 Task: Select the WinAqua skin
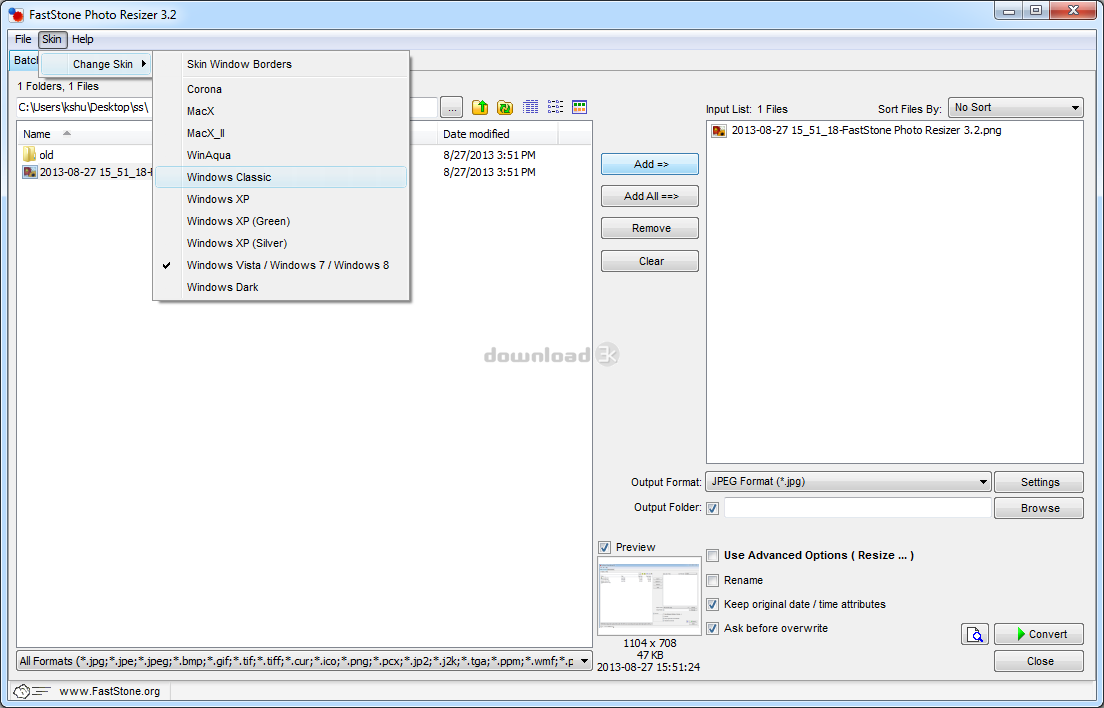(281, 155)
